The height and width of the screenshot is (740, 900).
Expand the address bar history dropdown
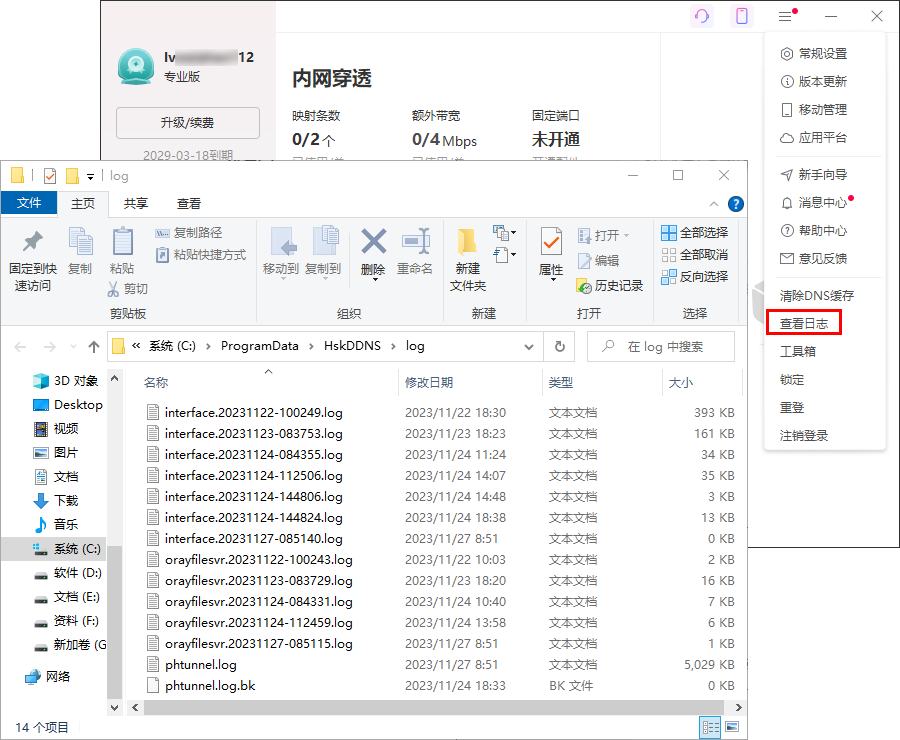point(529,347)
